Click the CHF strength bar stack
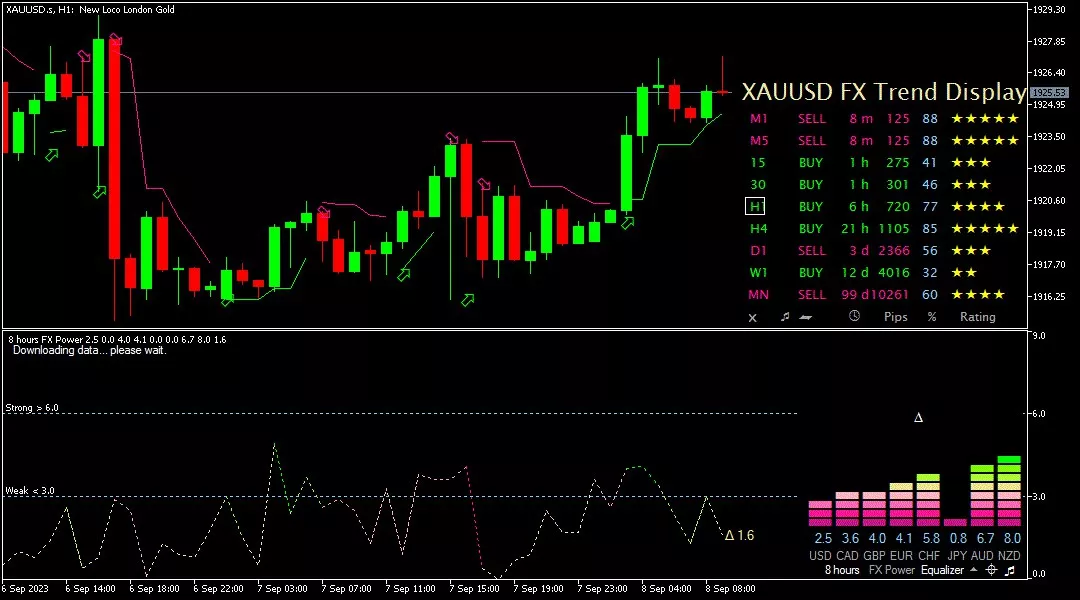Image resolution: width=1080 pixels, height=600 pixels. pyautogui.click(x=928, y=500)
